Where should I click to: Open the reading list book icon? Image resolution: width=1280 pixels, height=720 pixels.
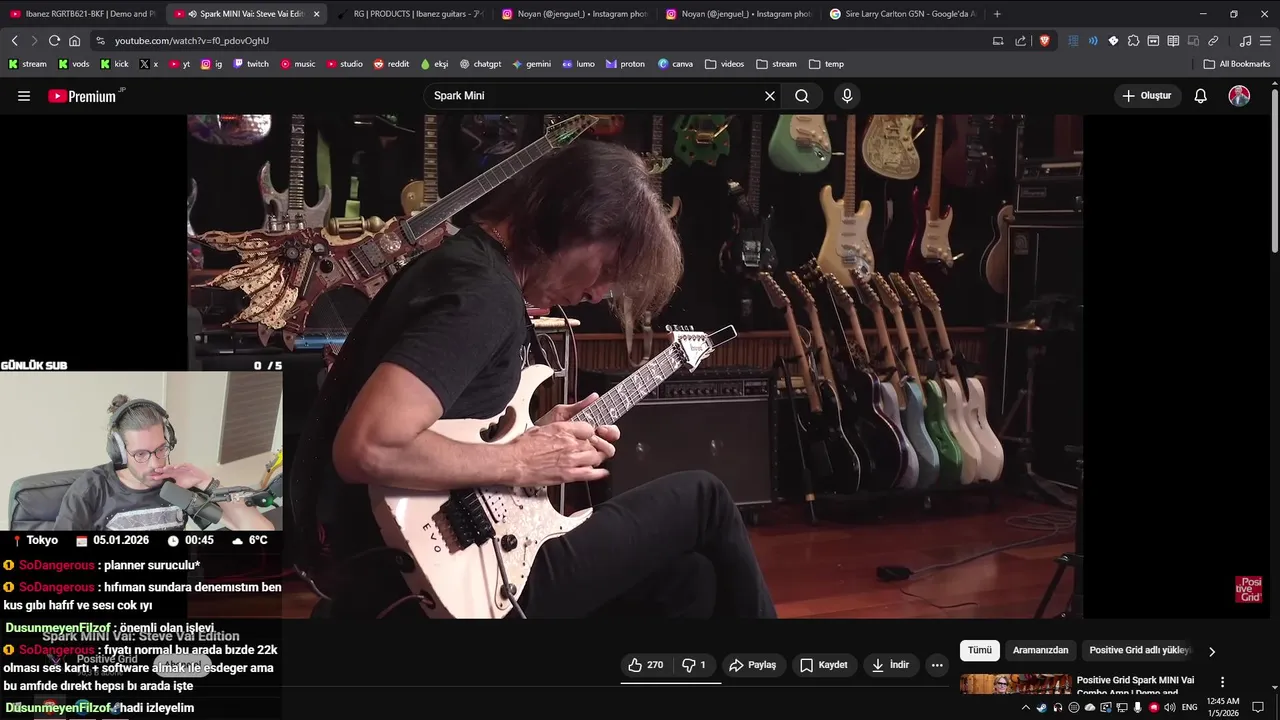click(1173, 41)
